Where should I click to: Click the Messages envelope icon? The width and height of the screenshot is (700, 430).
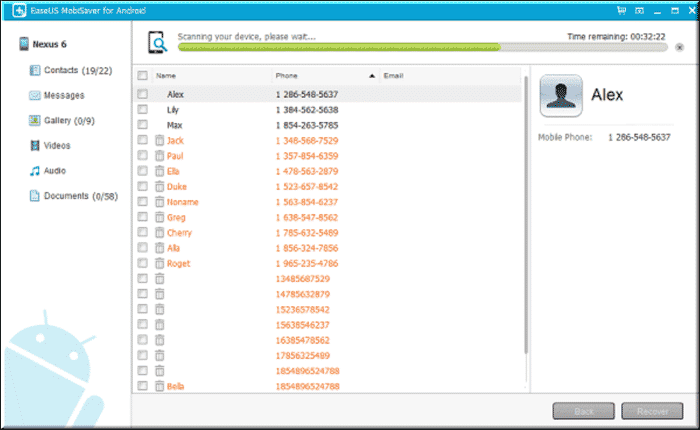[34, 95]
